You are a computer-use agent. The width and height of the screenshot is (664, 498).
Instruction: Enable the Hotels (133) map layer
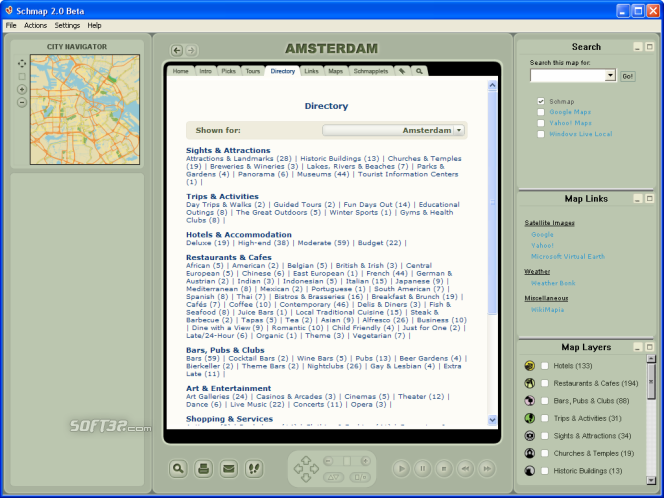point(545,366)
